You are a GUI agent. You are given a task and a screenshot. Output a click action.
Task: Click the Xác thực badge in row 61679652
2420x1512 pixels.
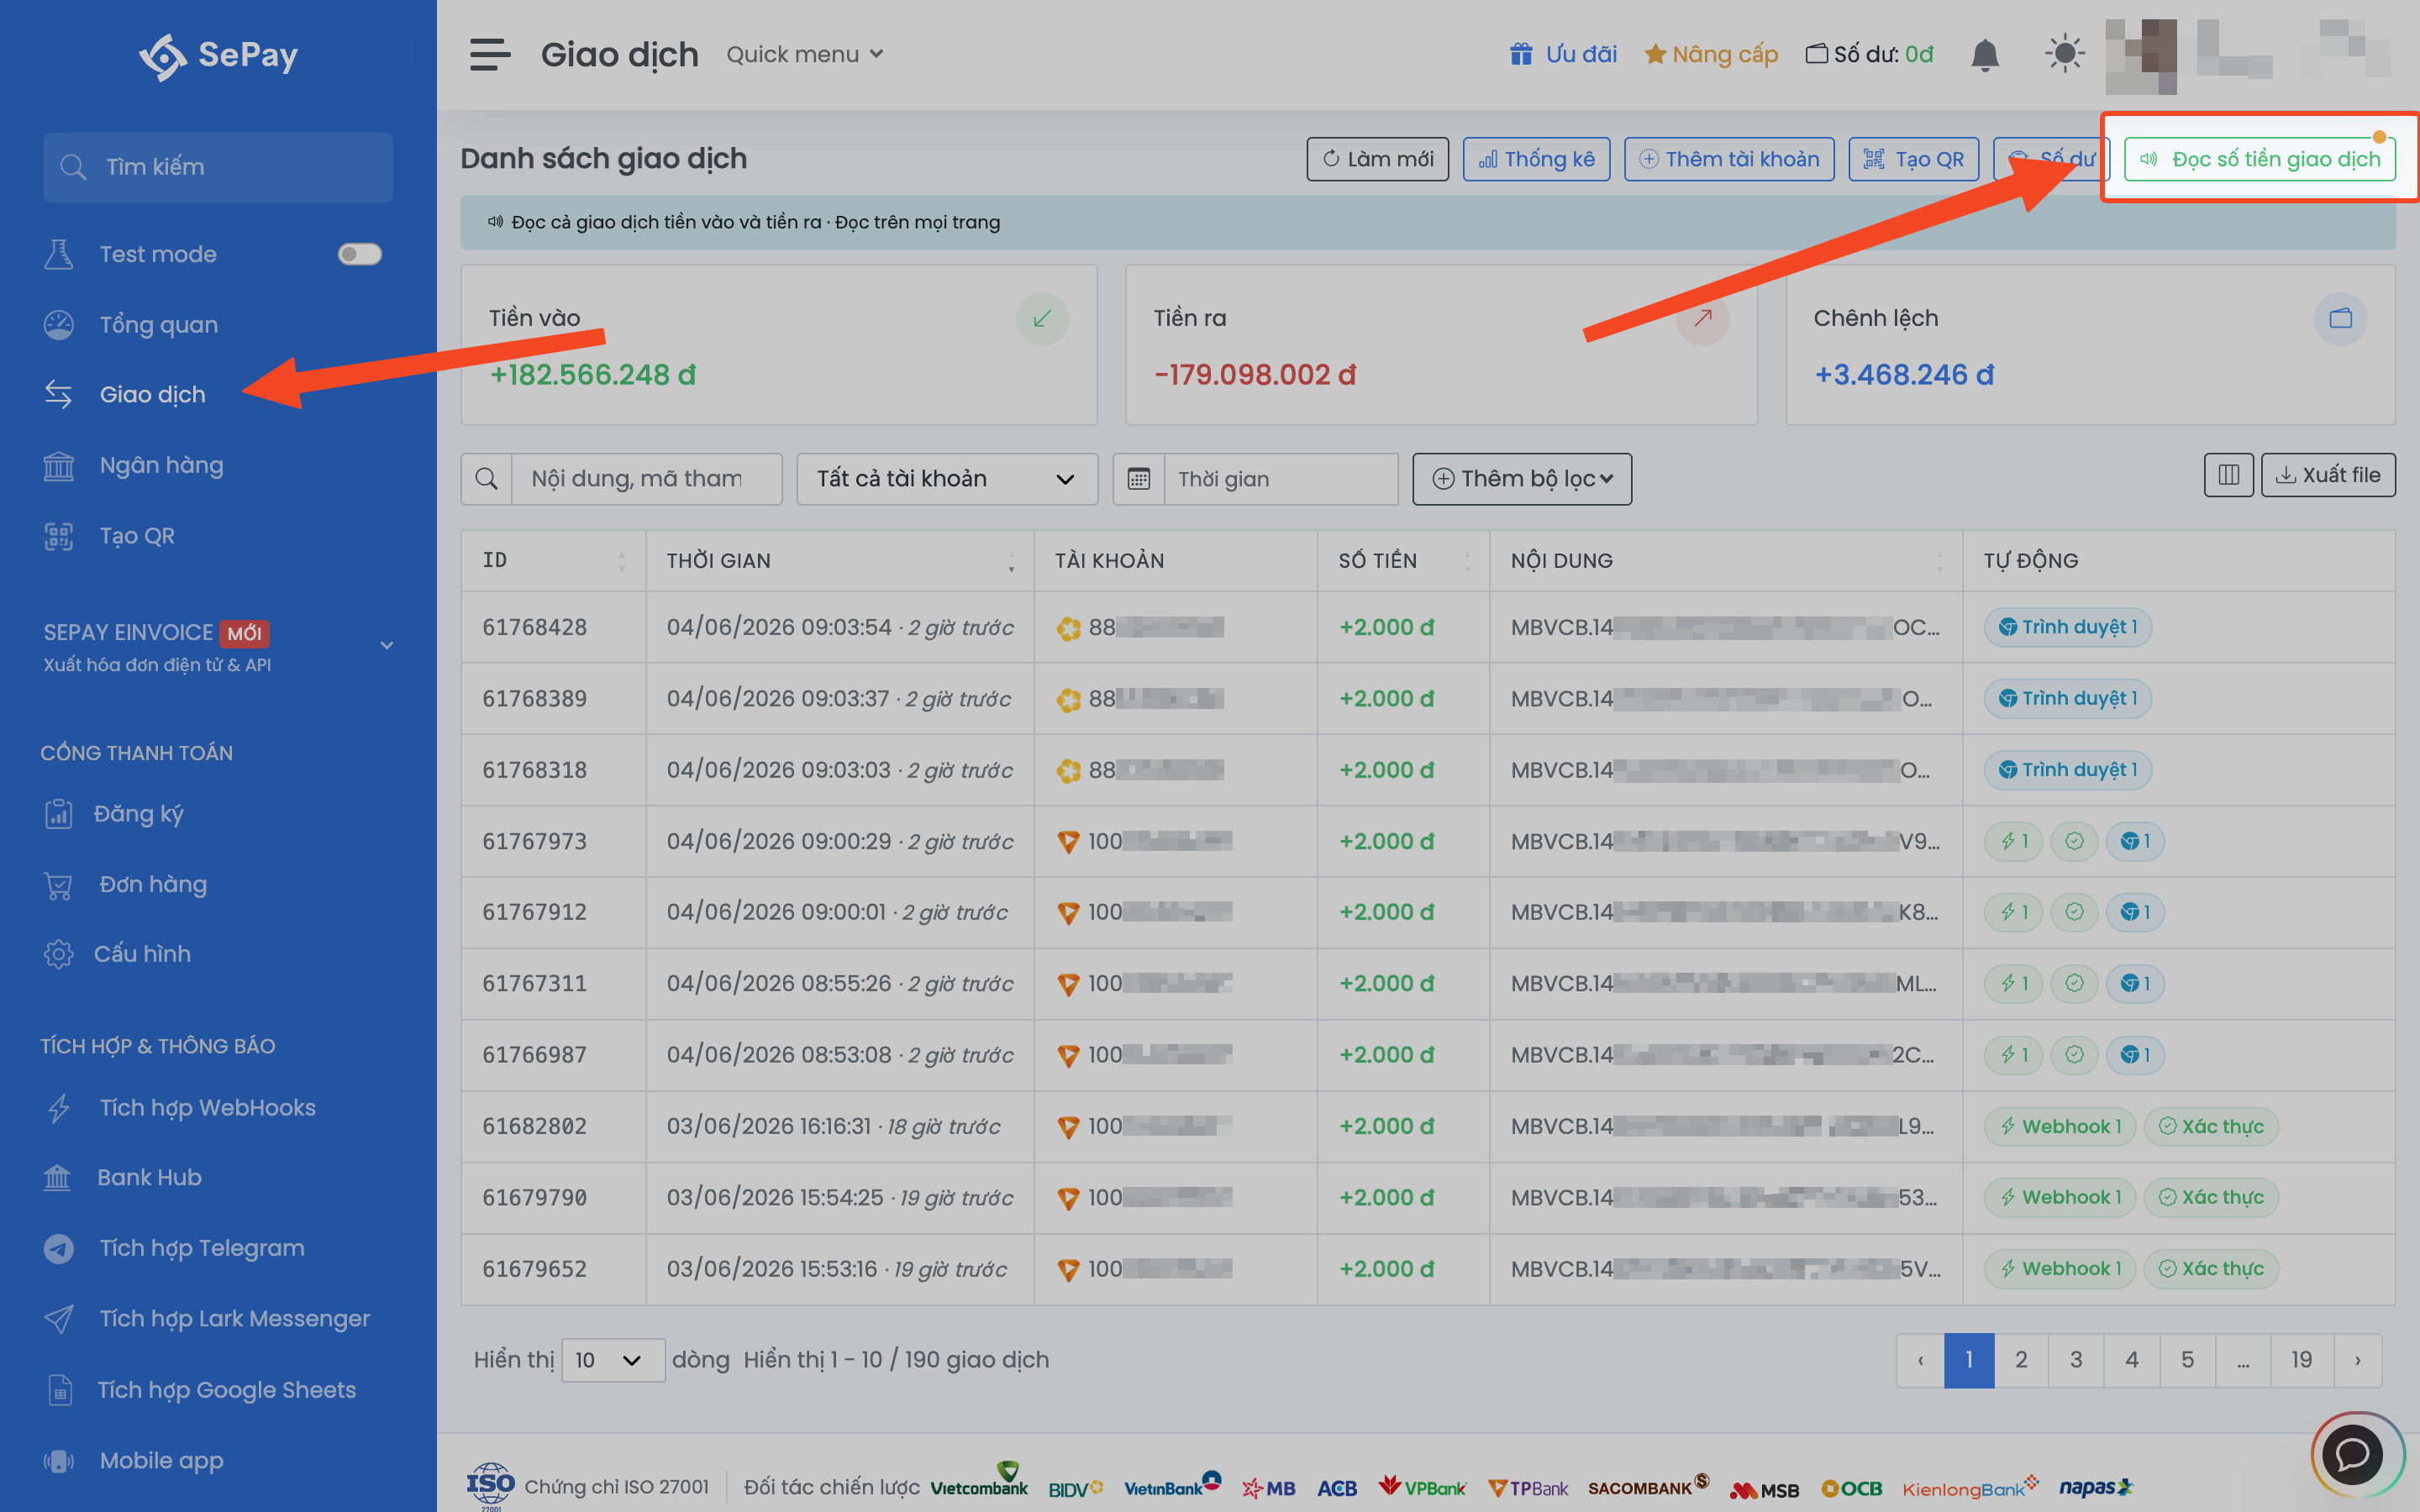[2210, 1268]
